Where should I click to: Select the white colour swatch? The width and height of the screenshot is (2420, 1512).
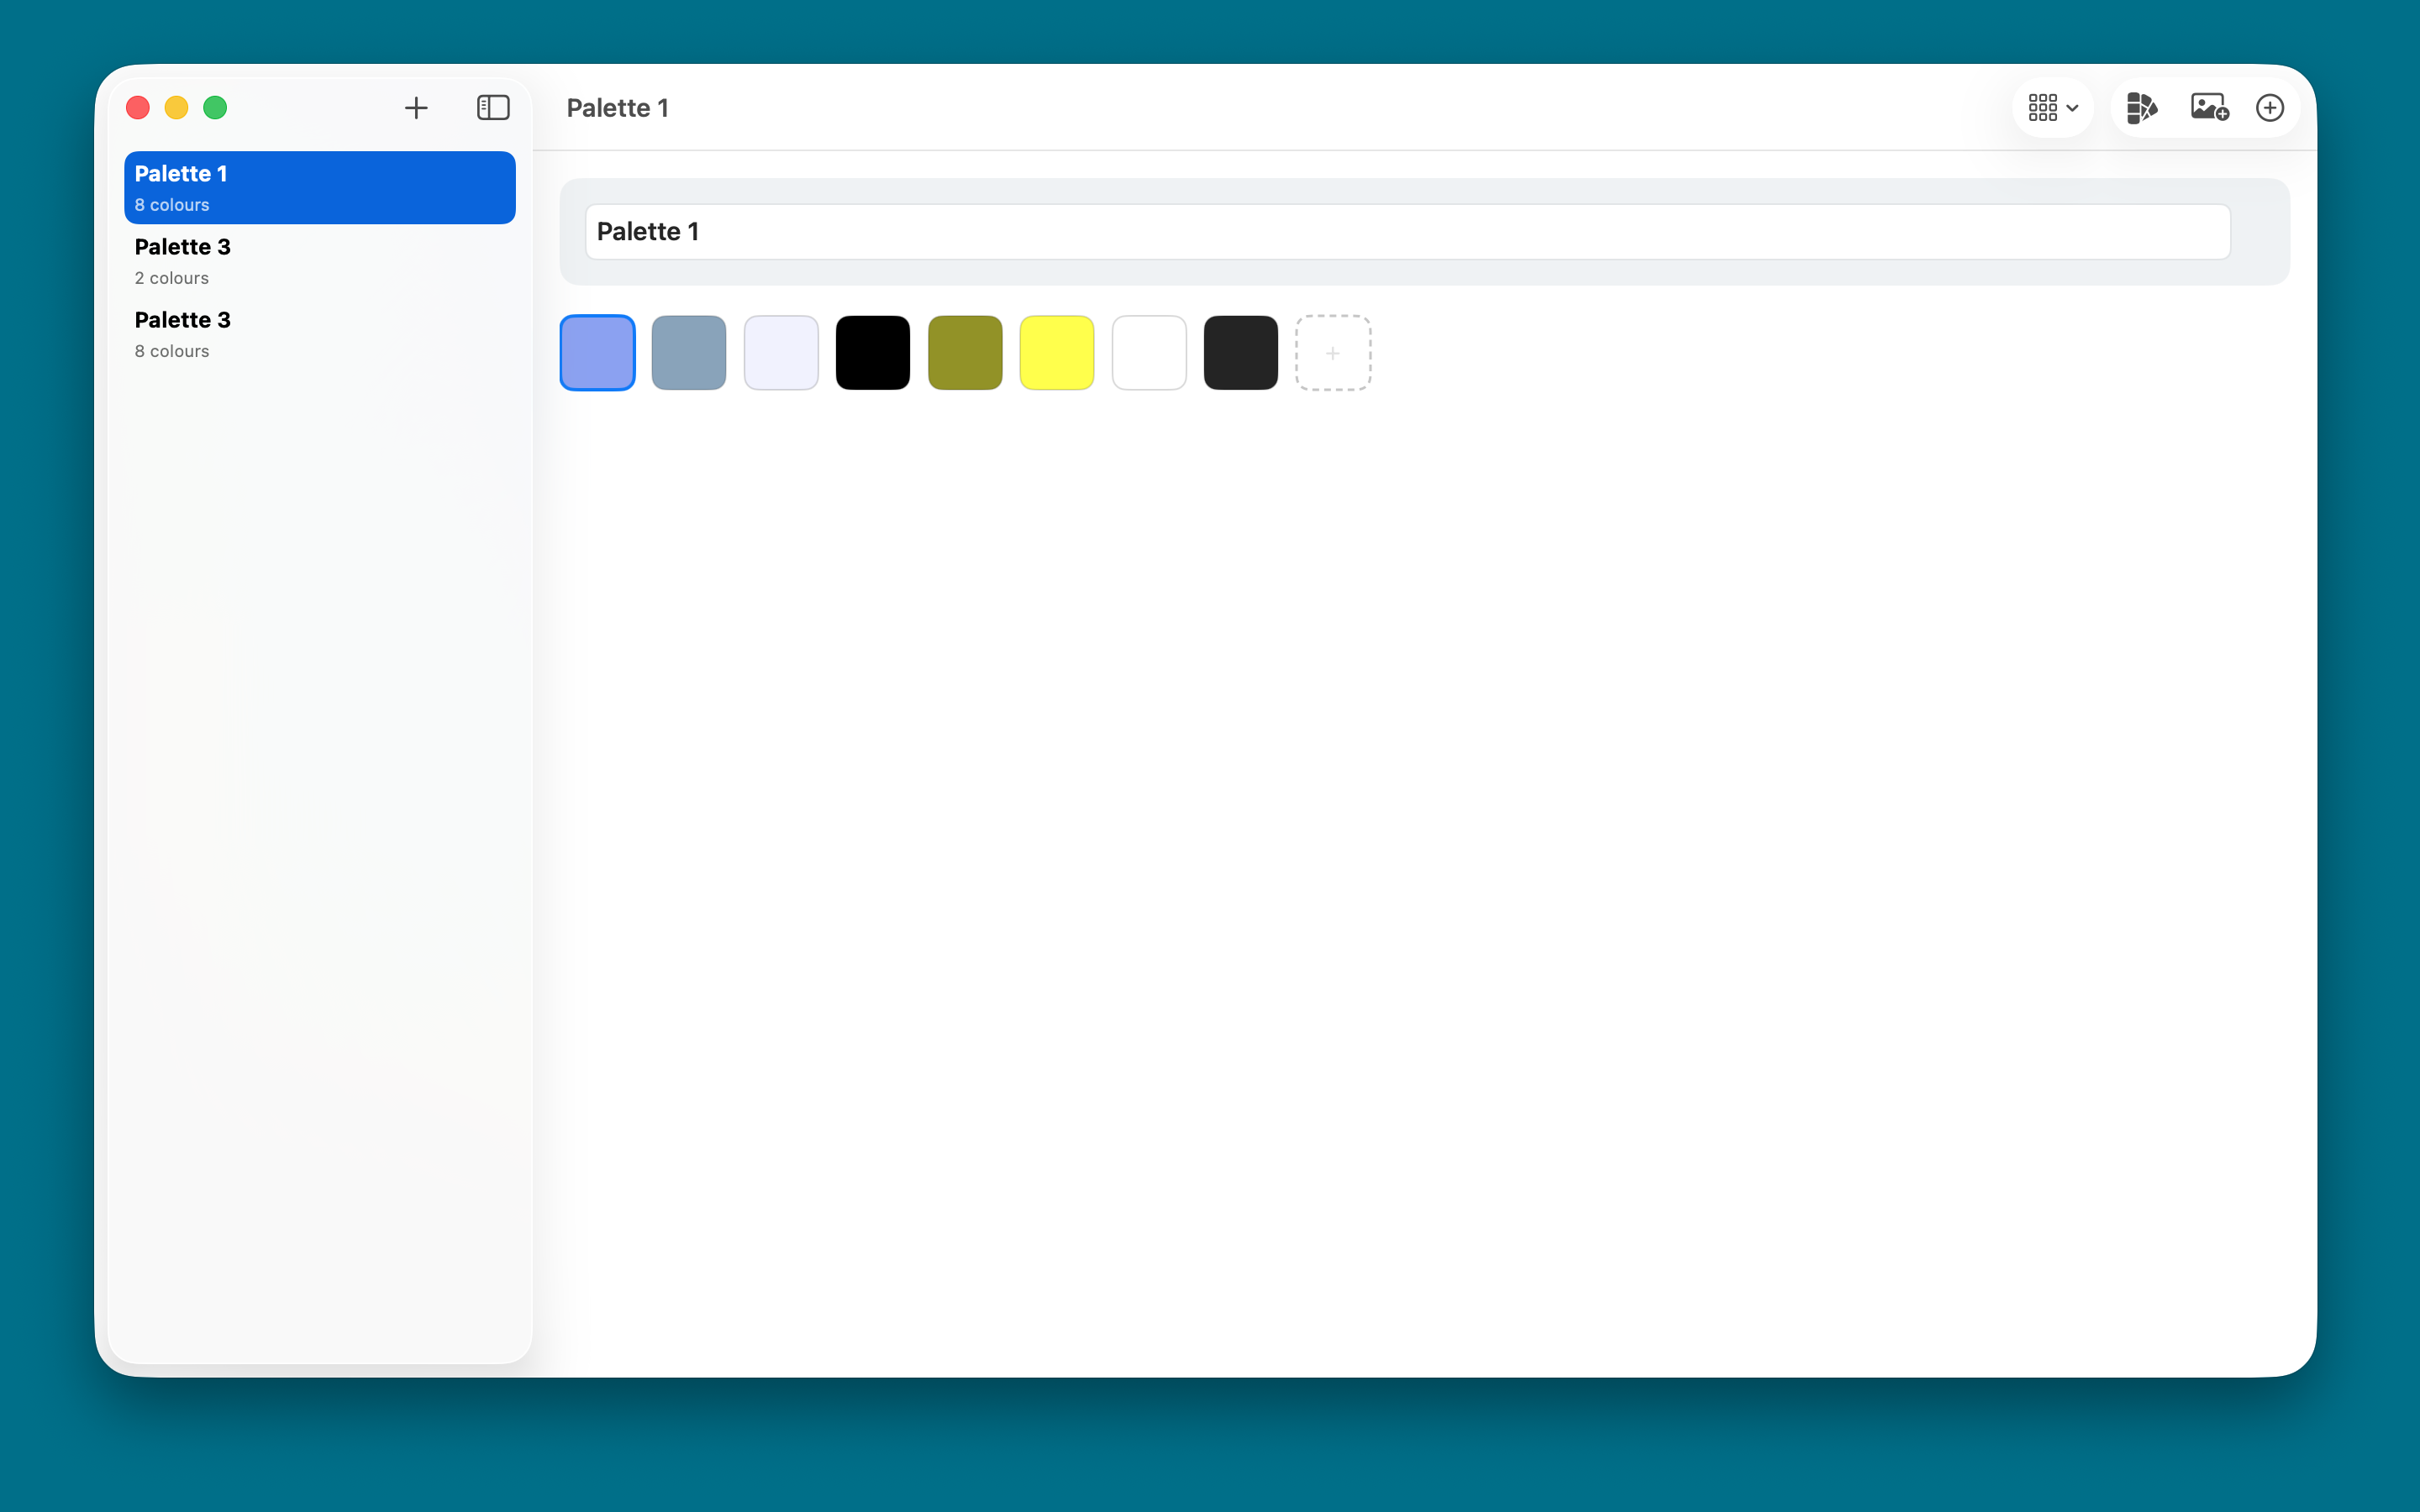click(1148, 352)
